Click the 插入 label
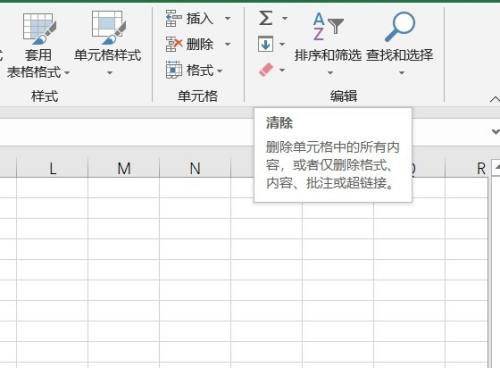 click(200, 18)
